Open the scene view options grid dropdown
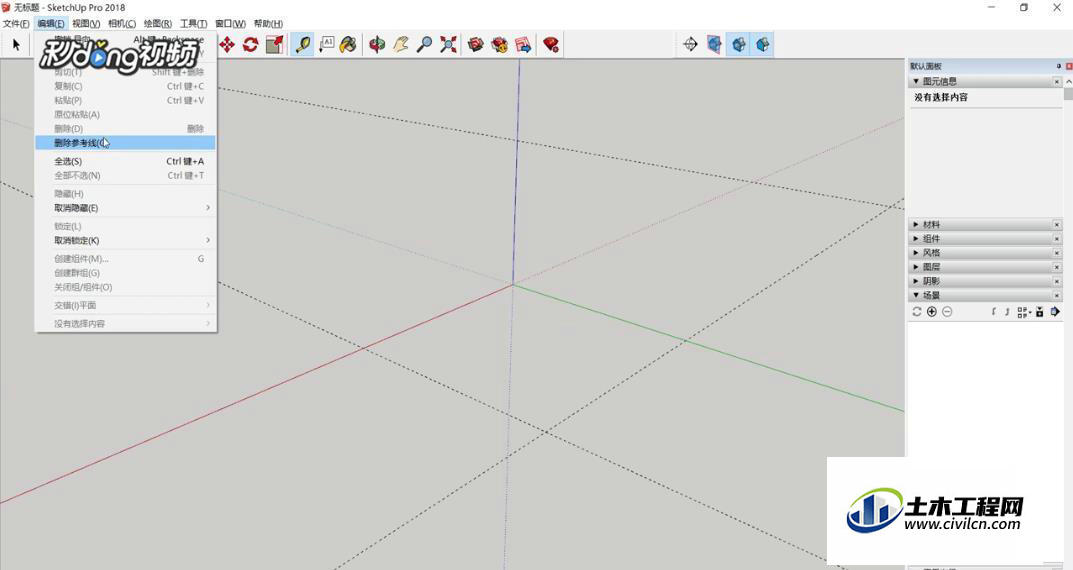The width and height of the screenshot is (1073, 570). [1024, 312]
